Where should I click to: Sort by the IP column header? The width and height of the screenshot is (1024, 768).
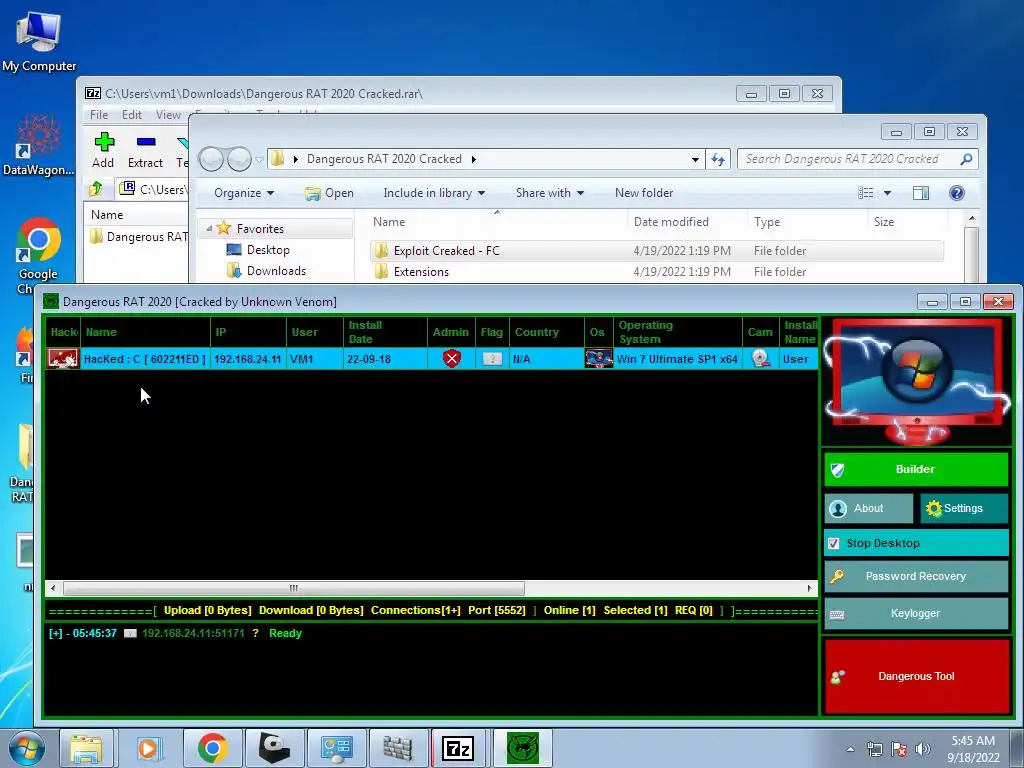point(248,332)
